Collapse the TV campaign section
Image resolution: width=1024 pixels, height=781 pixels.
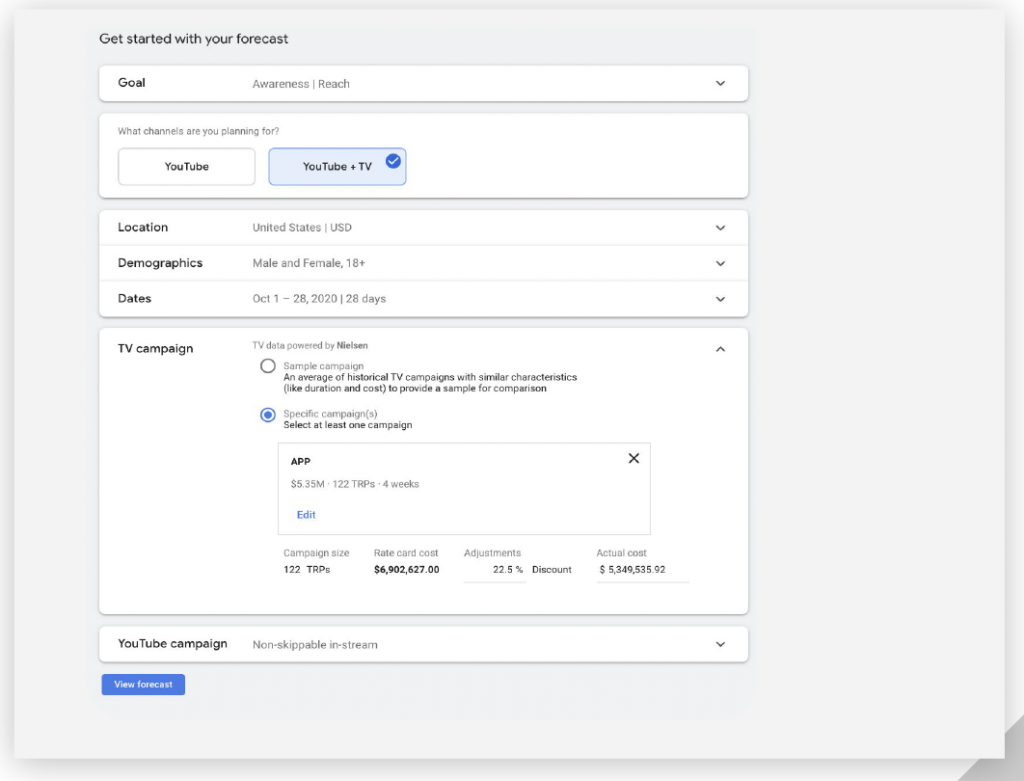tap(720, 349)
